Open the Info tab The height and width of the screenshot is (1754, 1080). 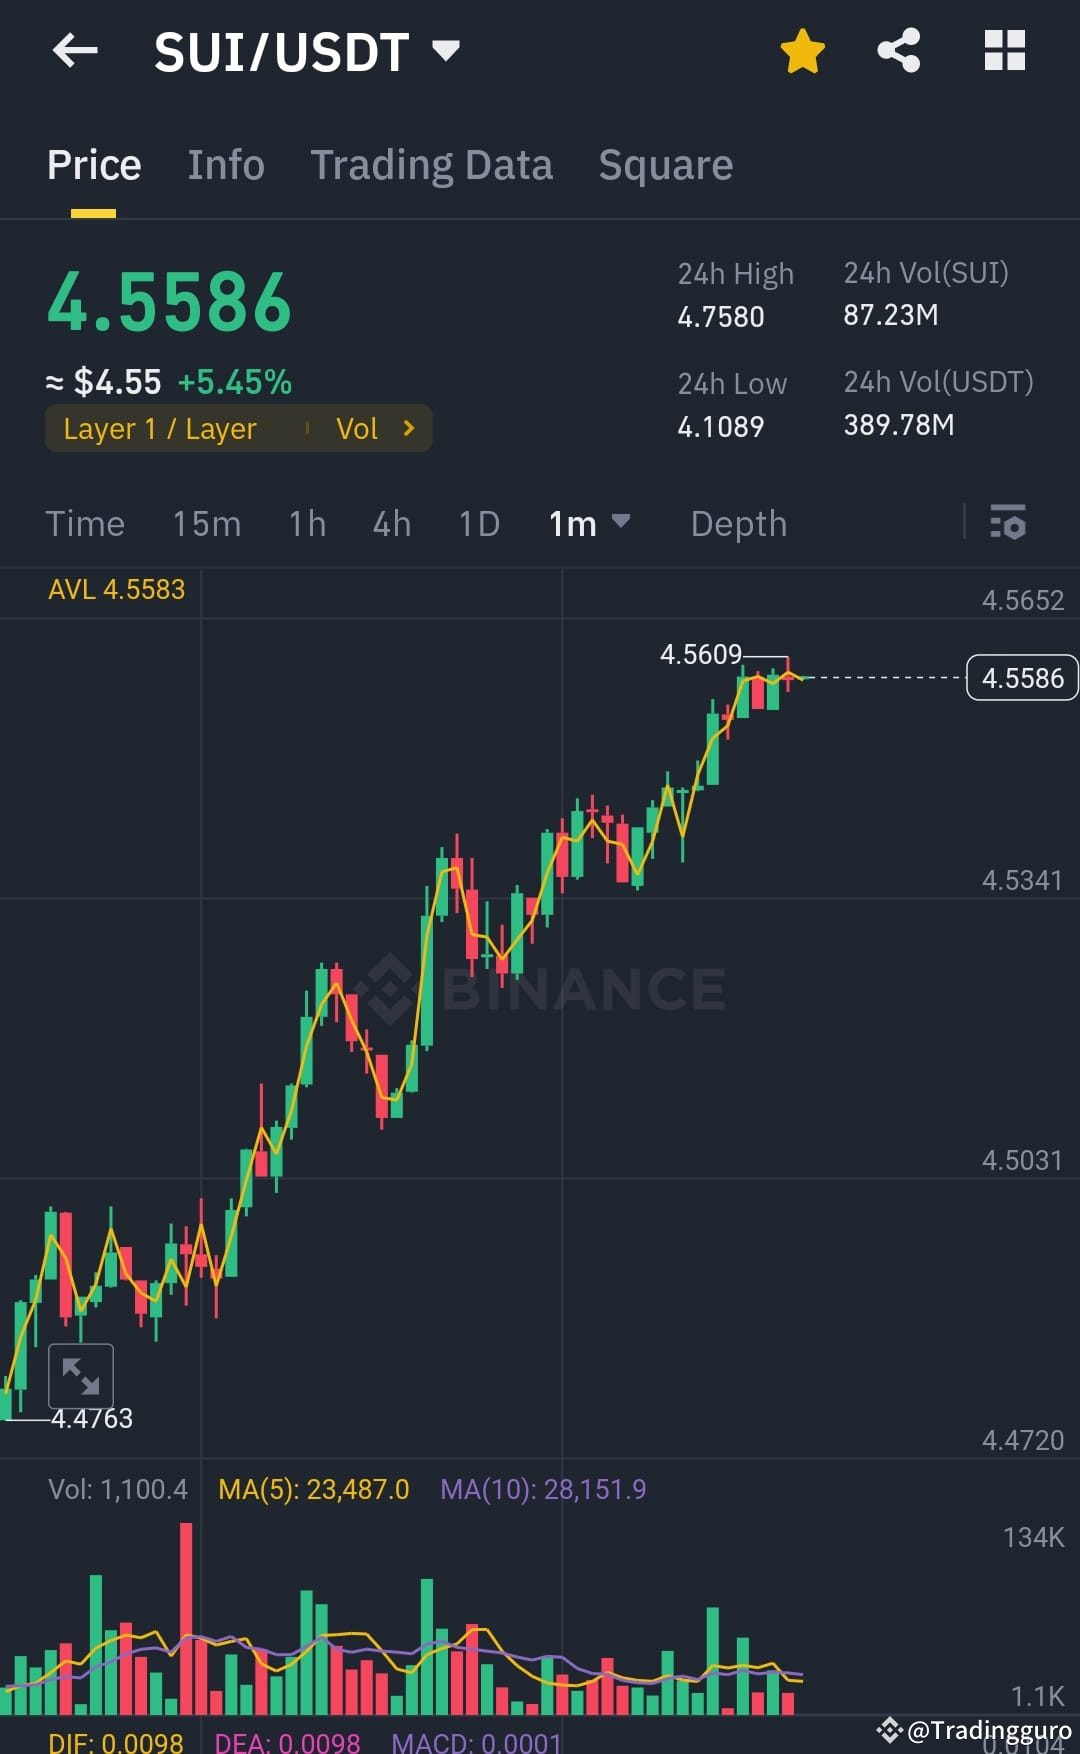(x=225, y=164)
